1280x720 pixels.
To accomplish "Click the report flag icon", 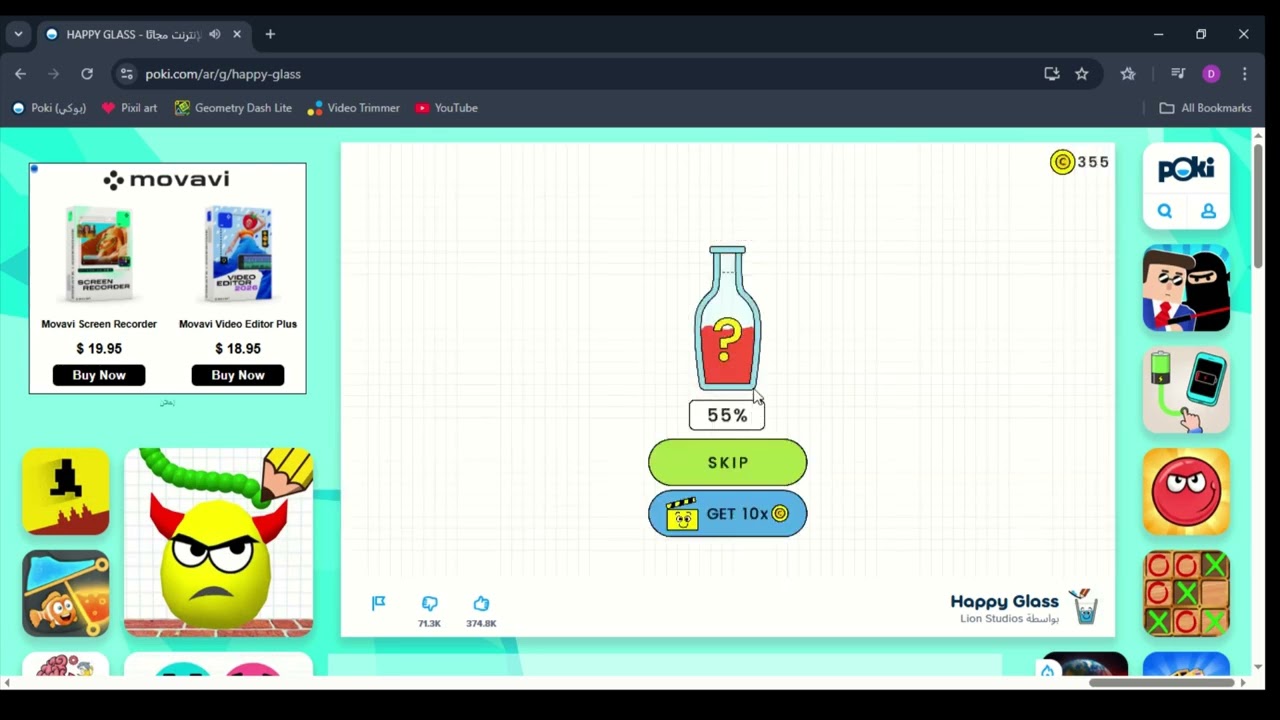I will coord(378,603).
